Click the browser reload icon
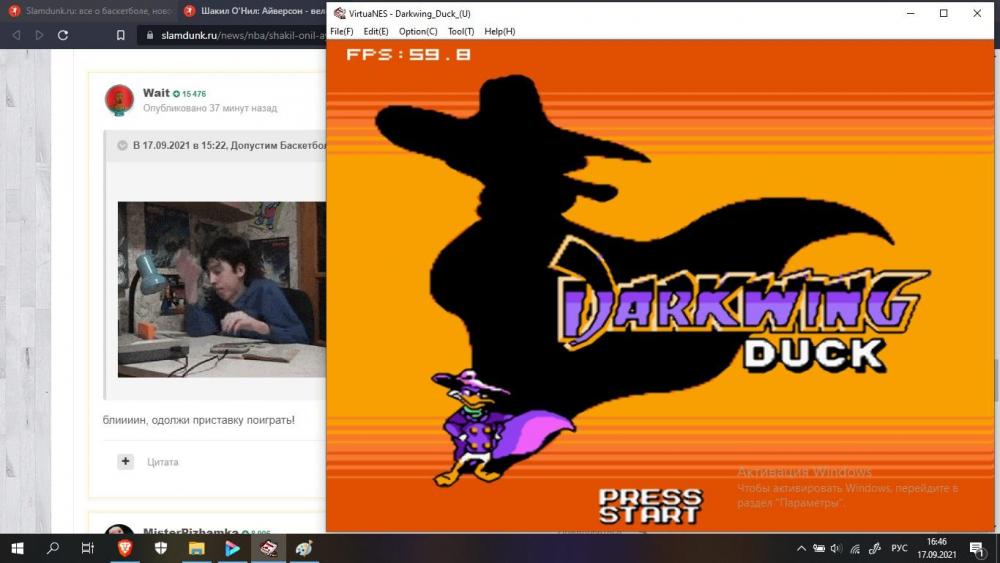Viewport: 1000px width, 563px height. (x=63, y=35)
